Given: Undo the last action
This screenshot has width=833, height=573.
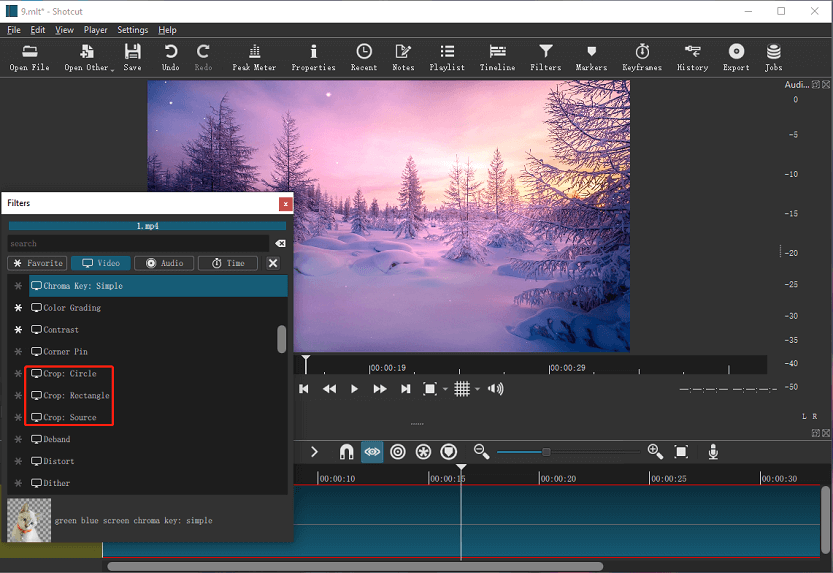Looking at the screenshot, I should tap(171, 57).
